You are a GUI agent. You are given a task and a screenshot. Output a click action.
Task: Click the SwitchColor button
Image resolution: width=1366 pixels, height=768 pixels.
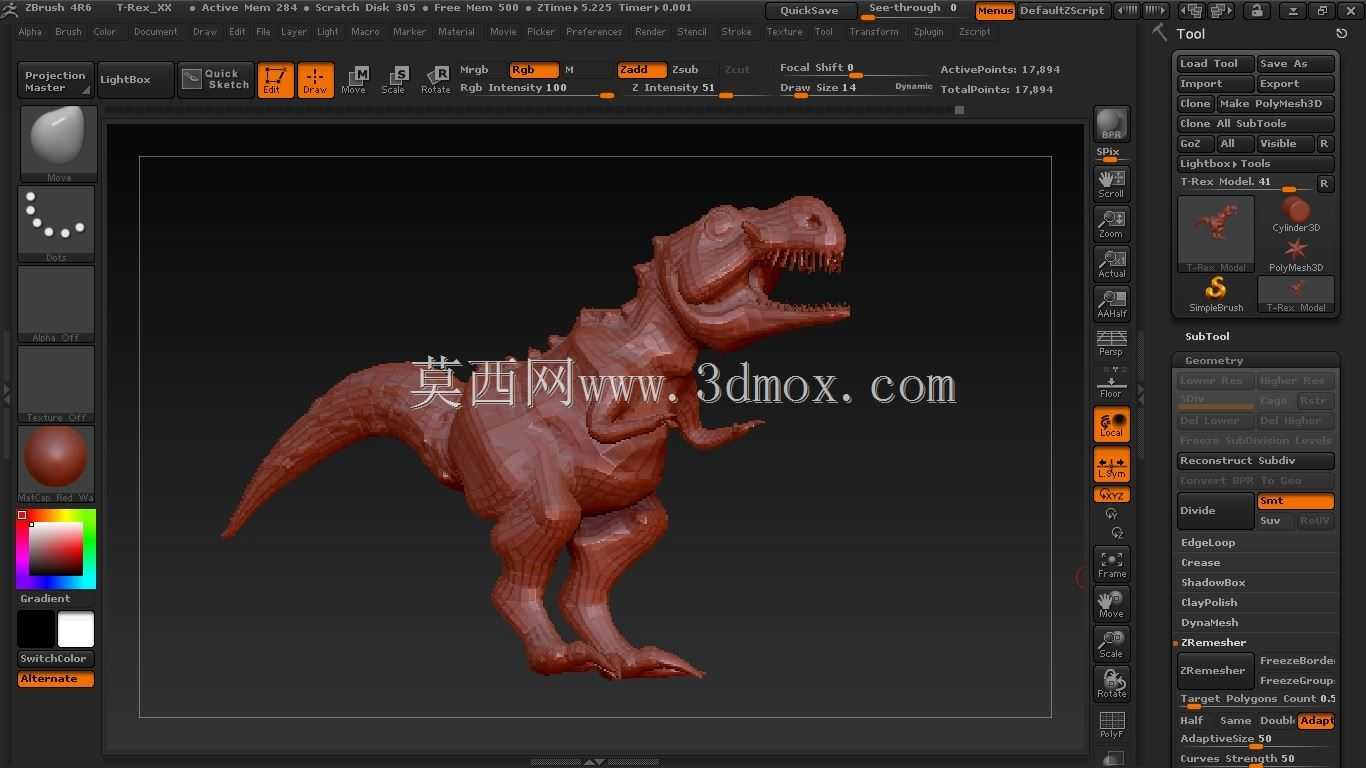(54, 659)
